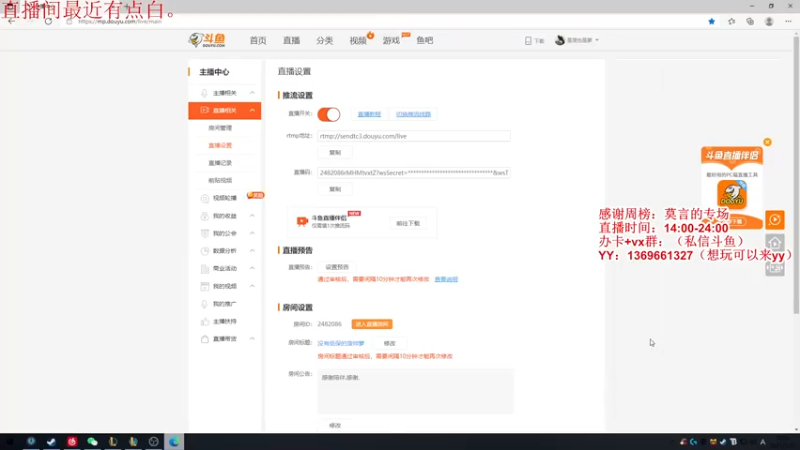
Task: Click the 直播码 stream key field
Action: click(414, 172)
